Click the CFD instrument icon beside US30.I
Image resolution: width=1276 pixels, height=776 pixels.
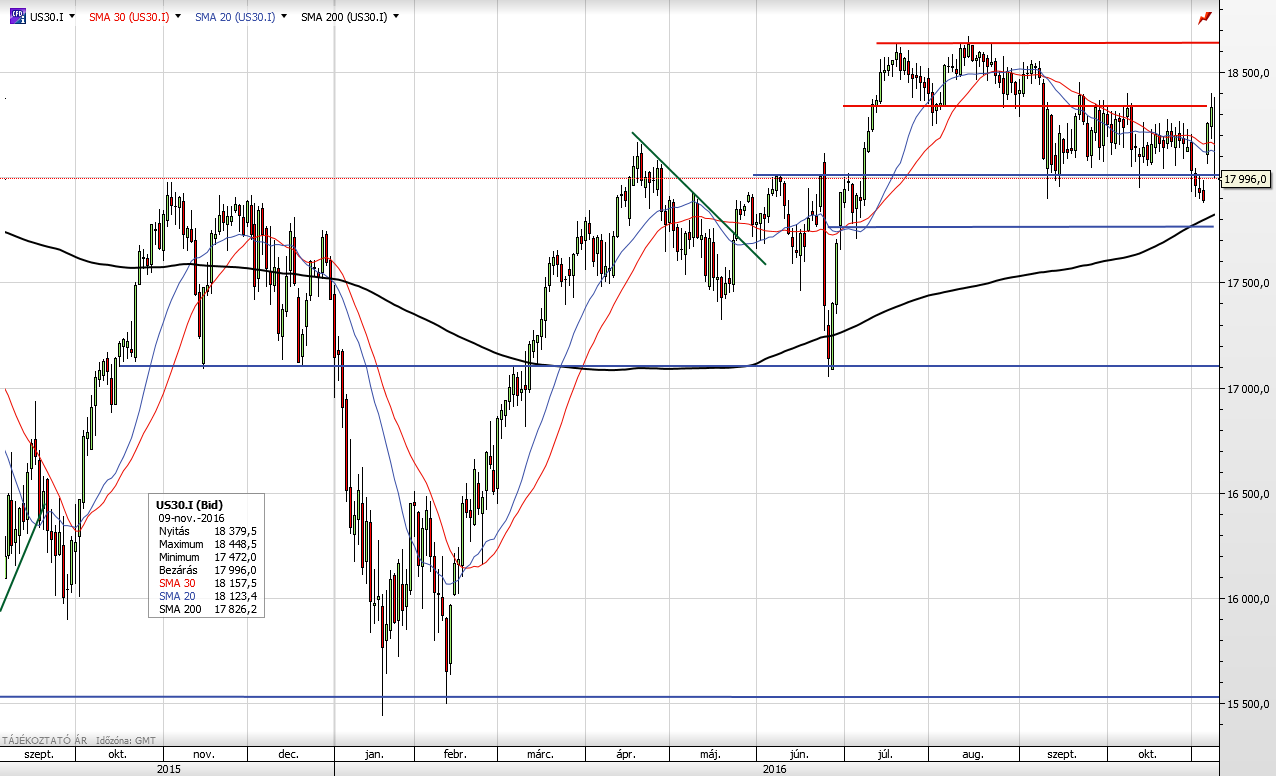pos(16,16)
